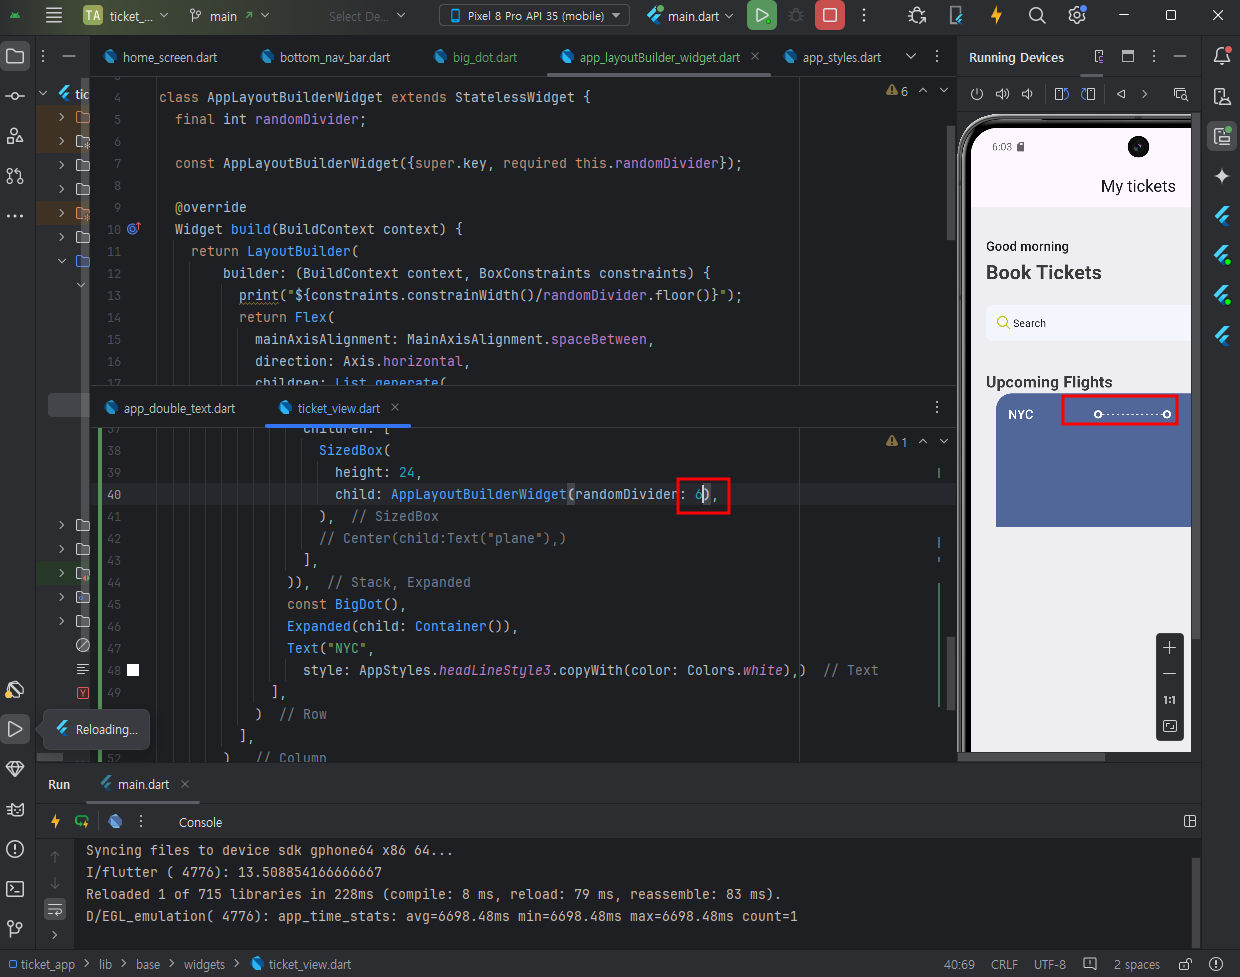Open Gemini sparkle assistant icon

pyautogui.click(x=1222, y=176)
